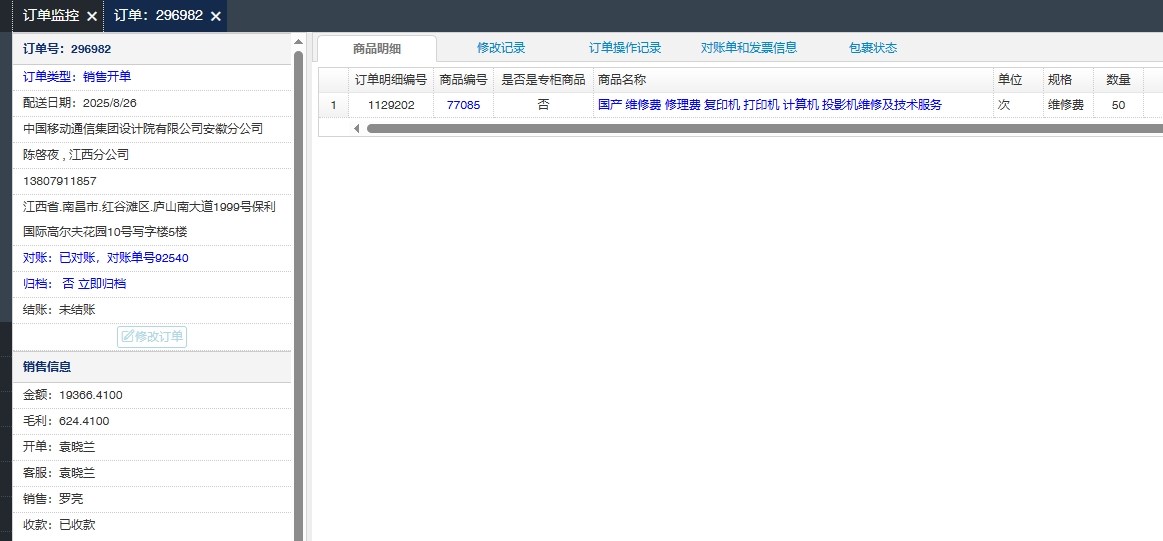
Task: View the 包裹状态 tab
Action: point(873,48)
